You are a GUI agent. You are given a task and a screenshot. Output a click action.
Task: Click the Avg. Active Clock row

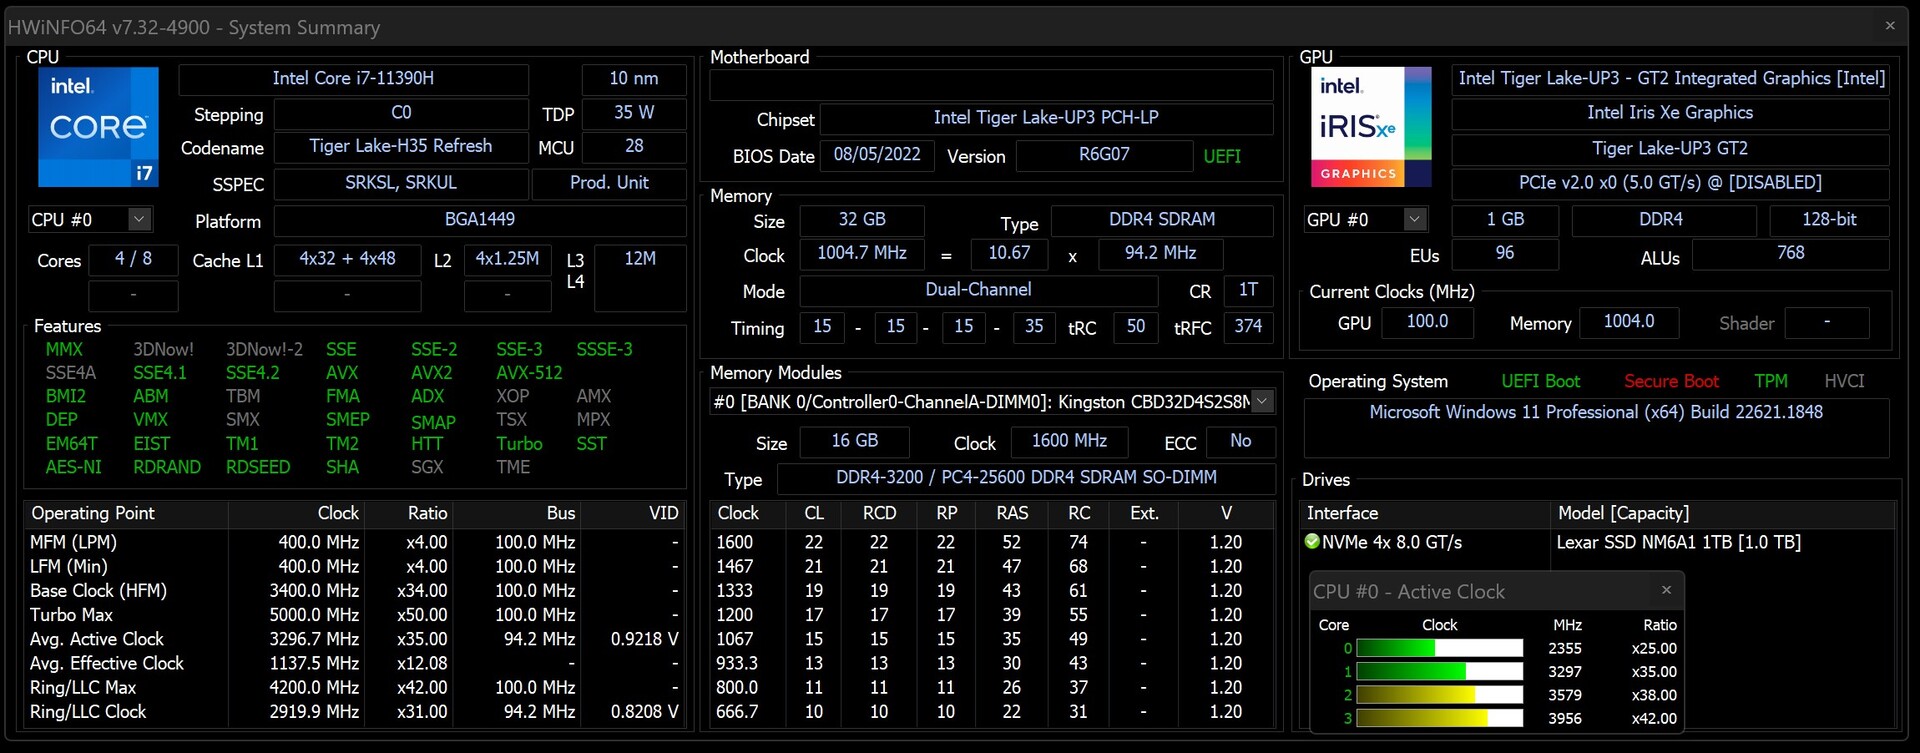pyautogui.click(x=355, y=639)
